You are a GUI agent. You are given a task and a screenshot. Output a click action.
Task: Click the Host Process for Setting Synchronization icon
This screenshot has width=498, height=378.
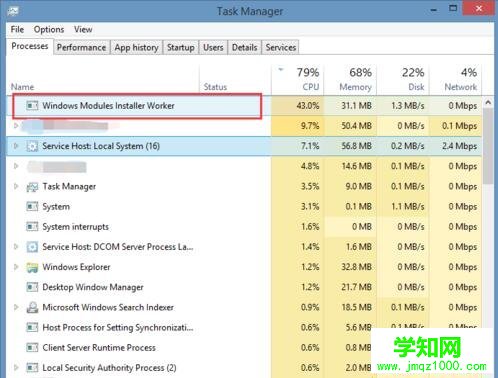click(32, 327)
